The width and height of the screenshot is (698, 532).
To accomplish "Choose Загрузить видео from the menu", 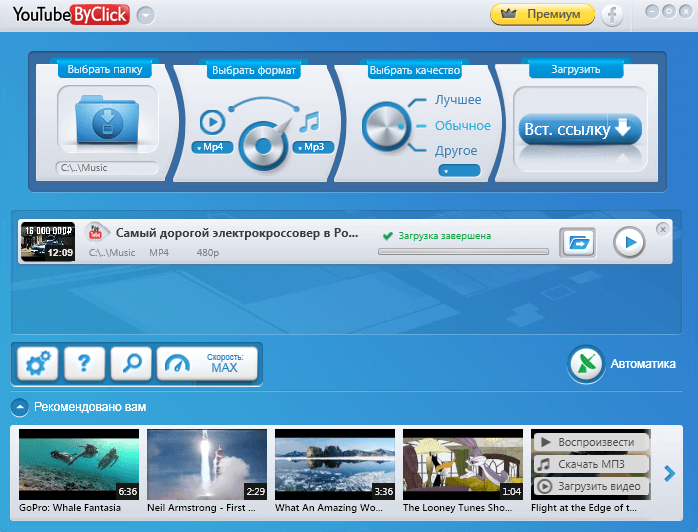I will [x=591, y=487].
